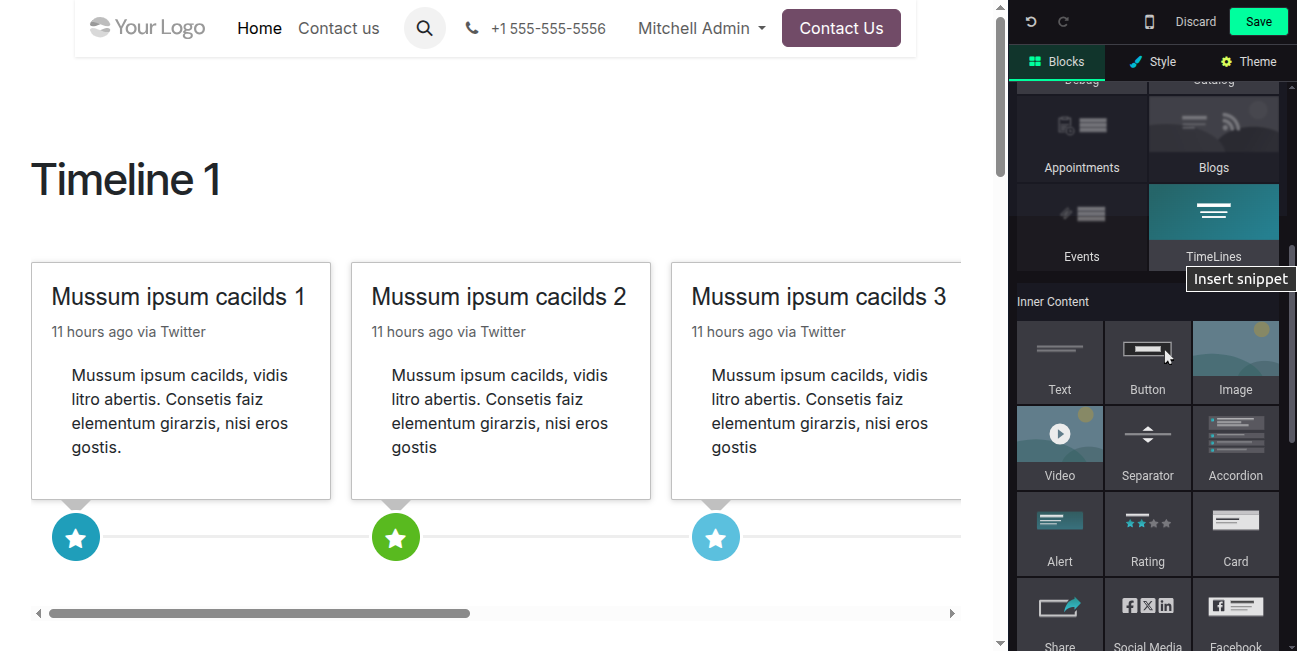Click the Save button

[1259, 22]
